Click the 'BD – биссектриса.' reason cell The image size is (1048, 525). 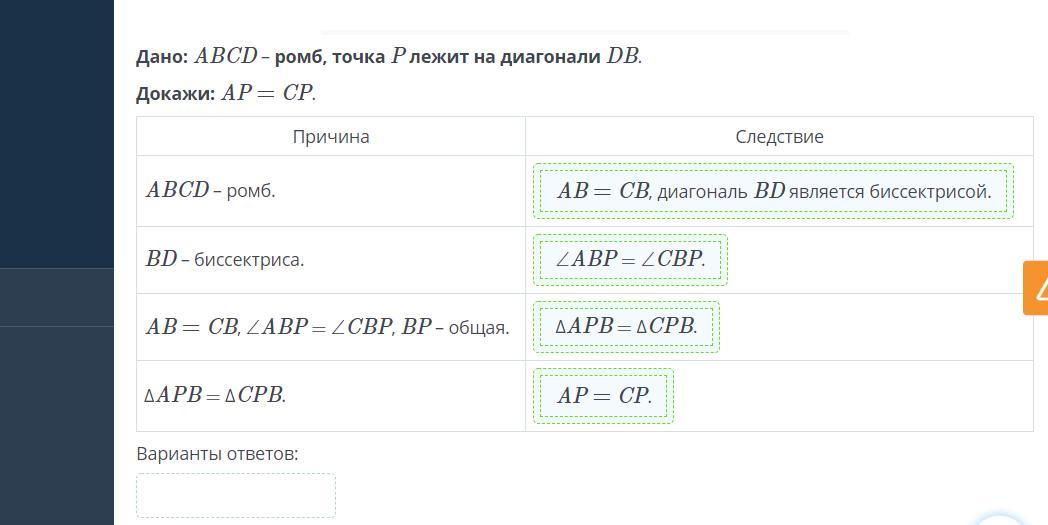pyautogui.click(x=225, y=260)
